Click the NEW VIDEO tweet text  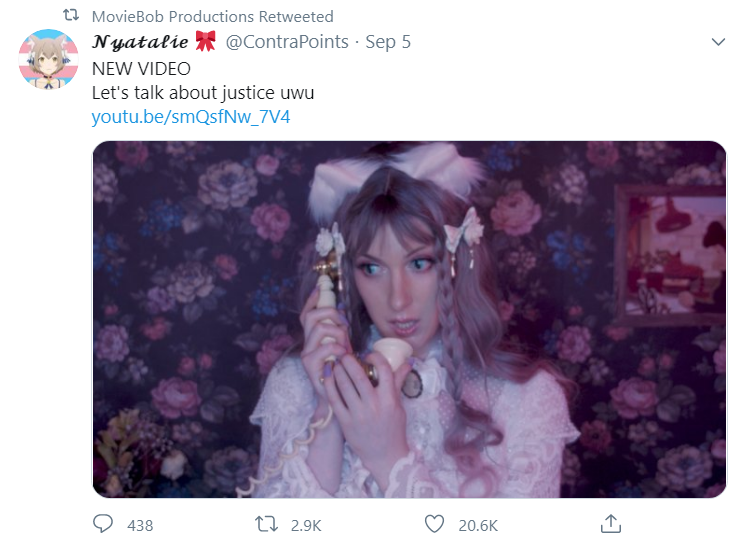coord(141,69)
